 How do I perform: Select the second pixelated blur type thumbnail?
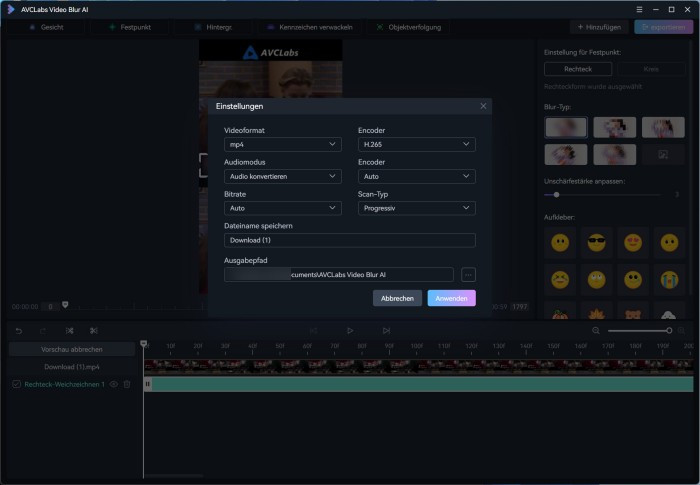click(x=614, y=127)
